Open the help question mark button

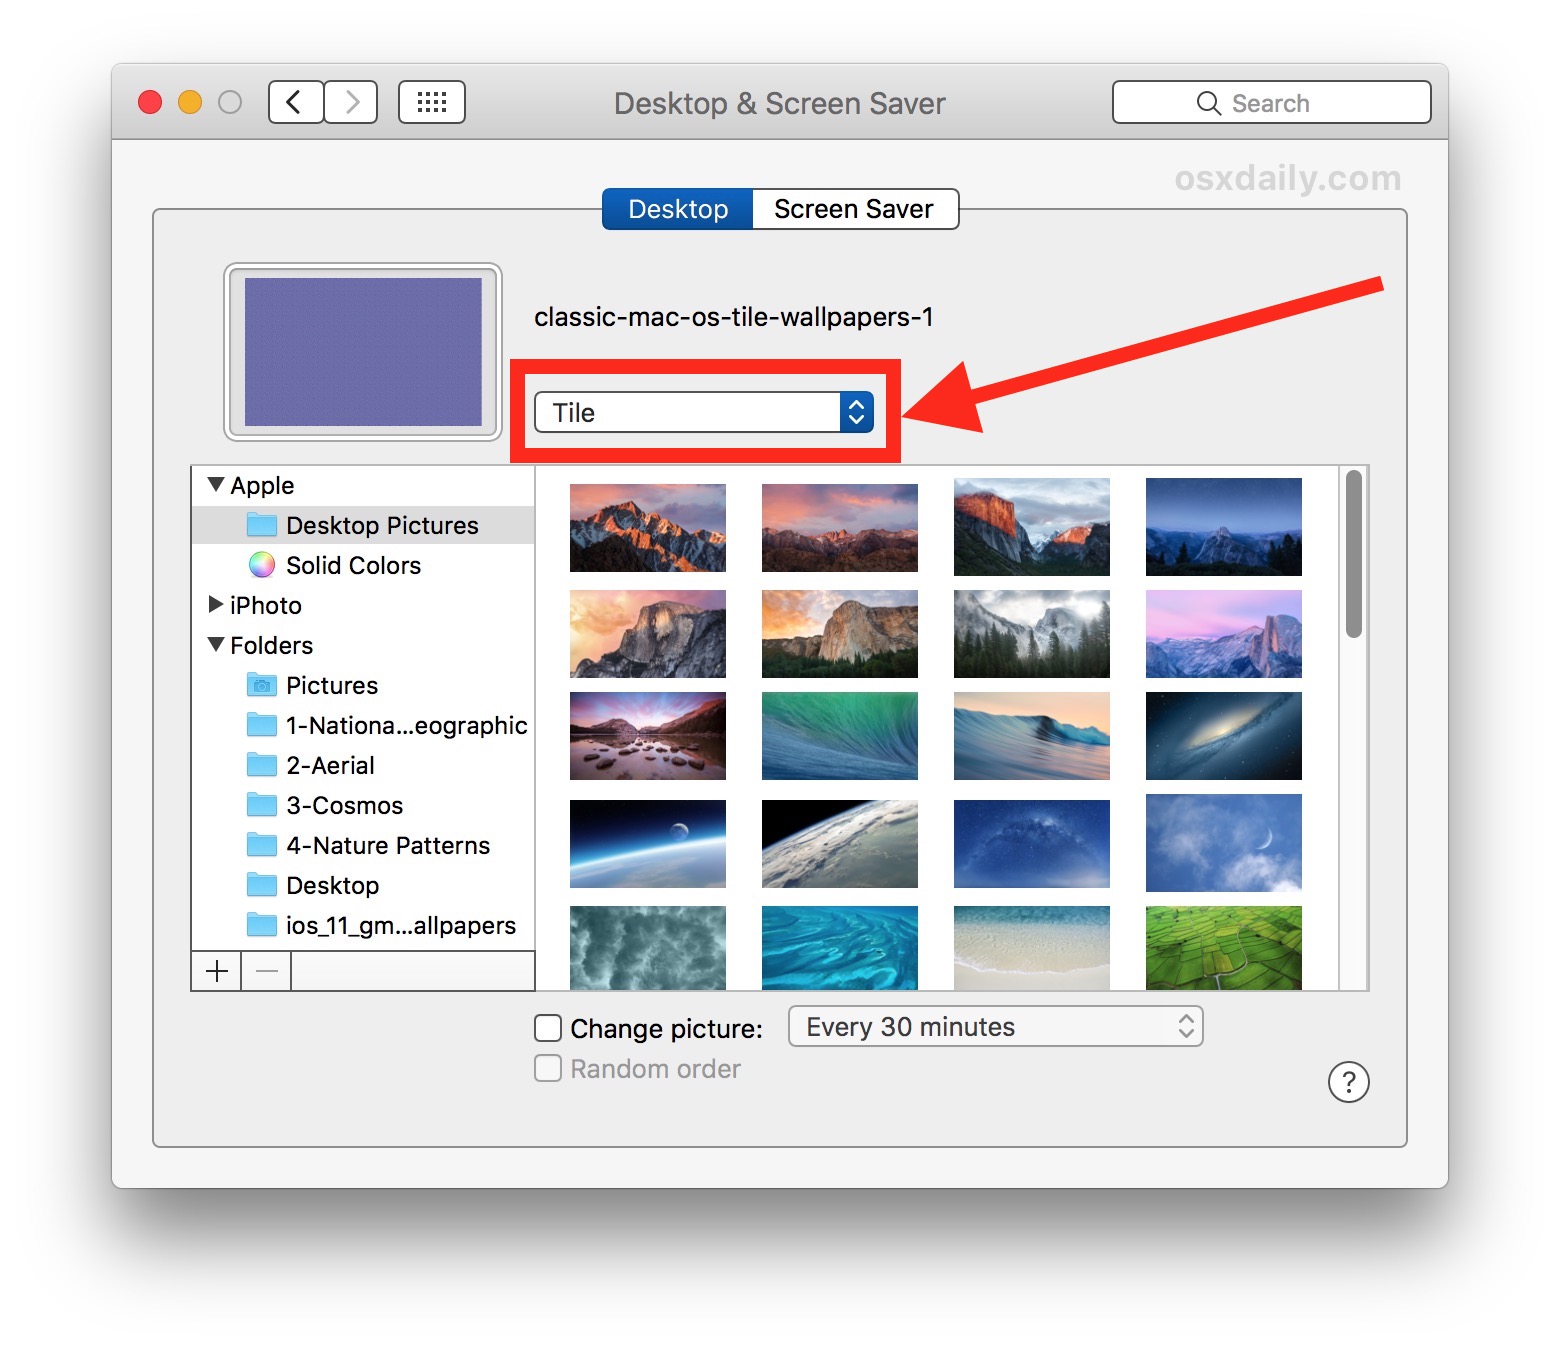coord(1348,1082)
